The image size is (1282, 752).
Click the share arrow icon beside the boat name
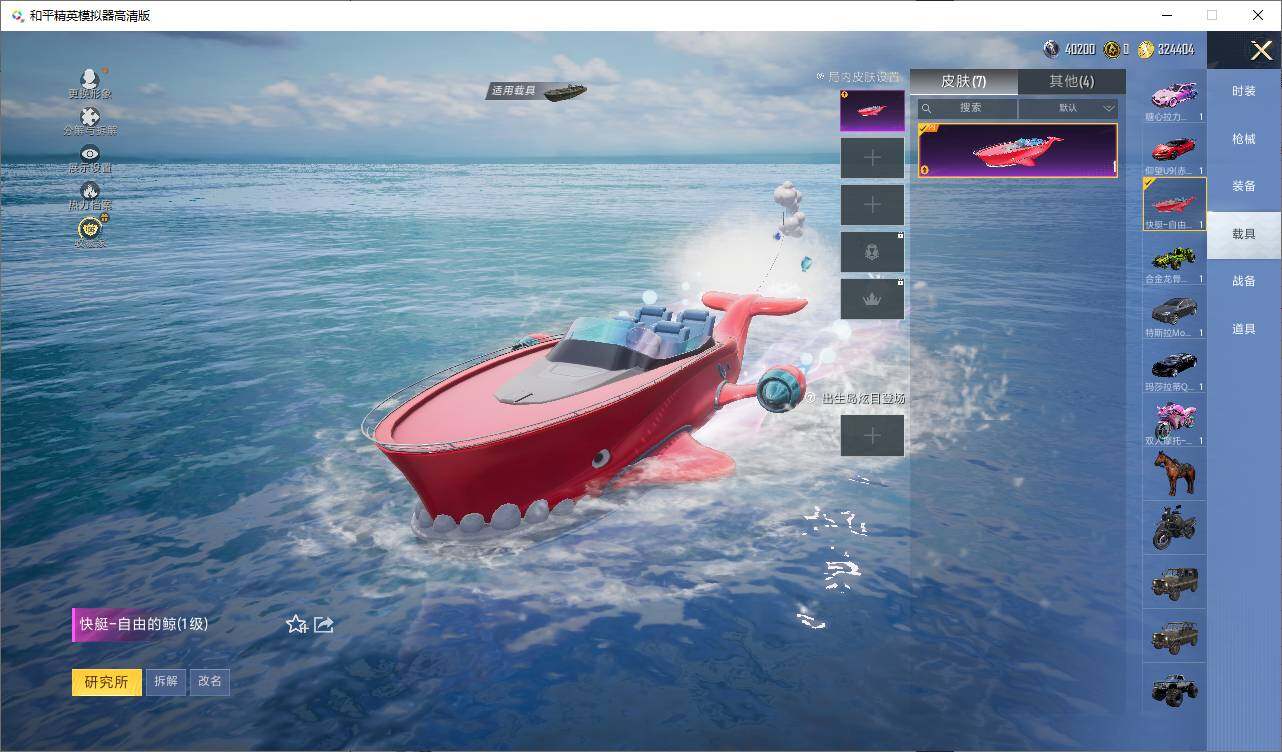[323, 624]
